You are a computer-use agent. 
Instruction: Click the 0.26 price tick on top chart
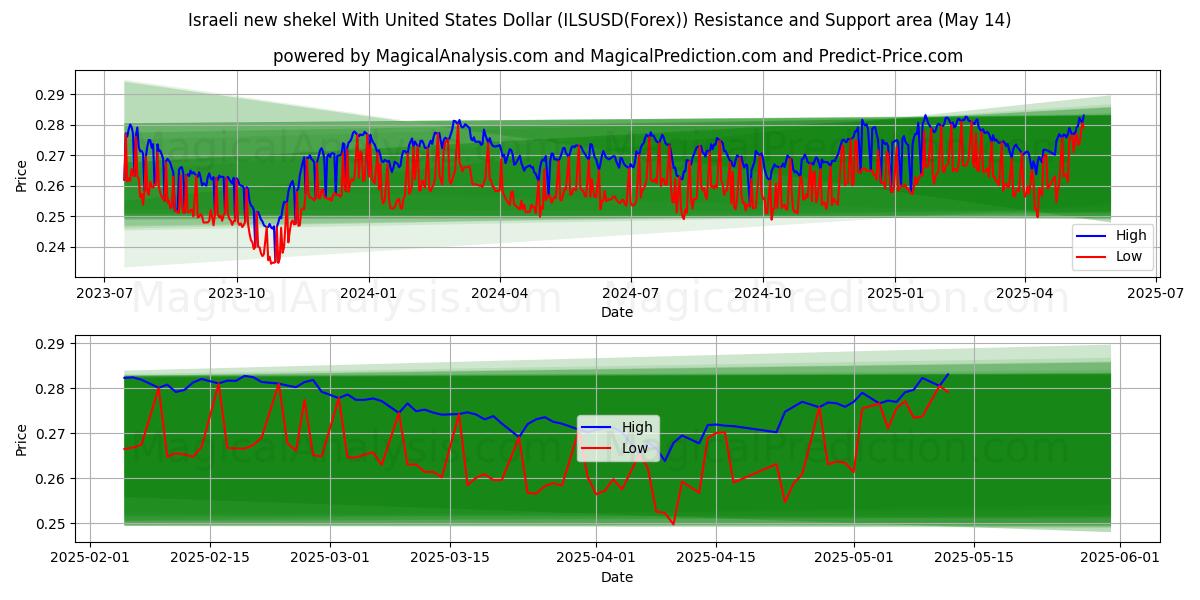[50, 186]
